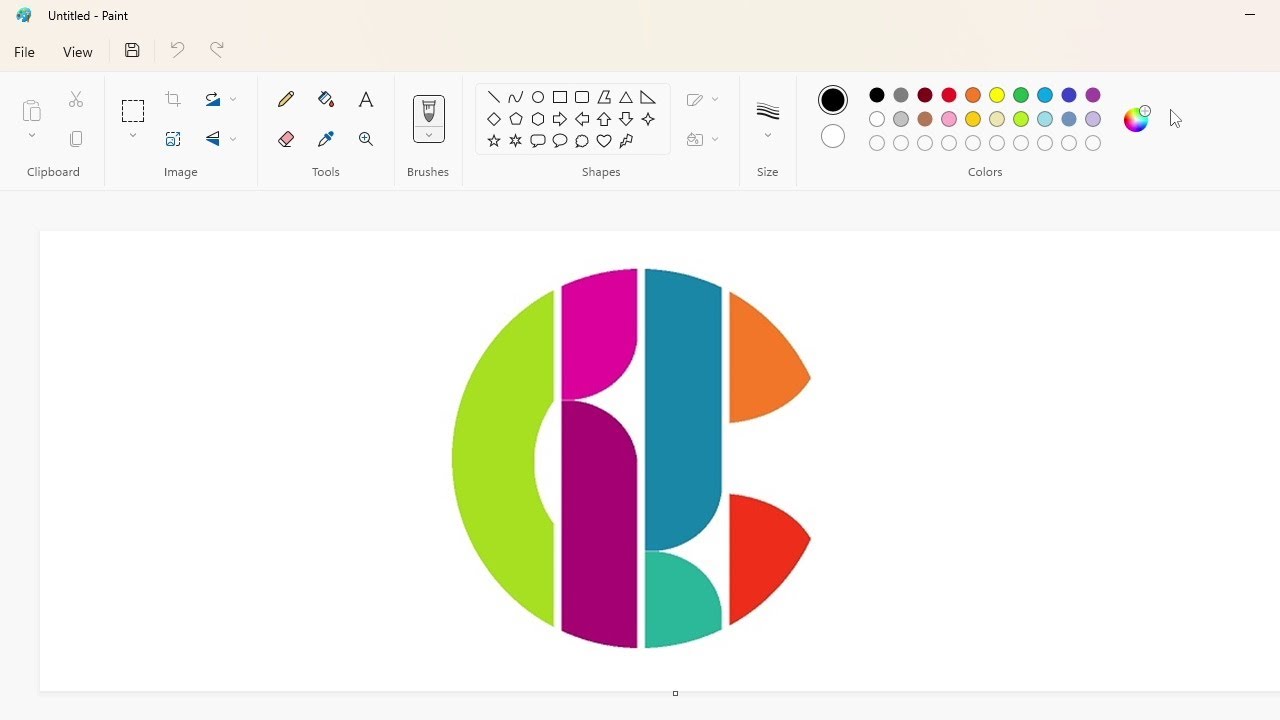Select the Pencil tool
Image resolution: width=1280 pixels, height=720 pixels.
286,99
